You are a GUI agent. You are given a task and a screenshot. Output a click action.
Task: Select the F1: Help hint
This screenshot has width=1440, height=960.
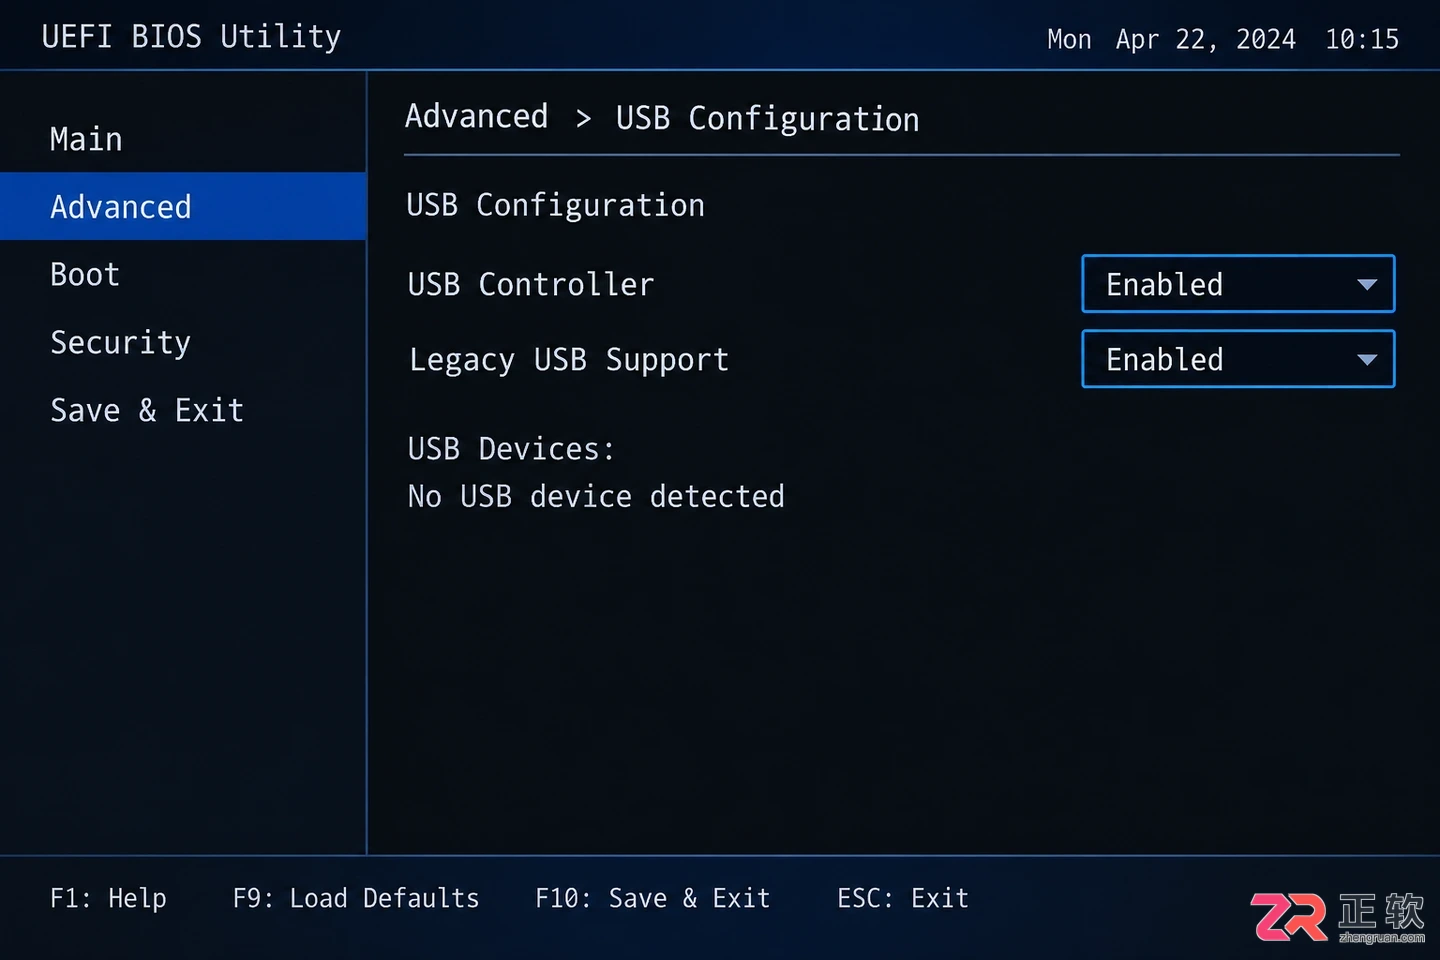108,898
